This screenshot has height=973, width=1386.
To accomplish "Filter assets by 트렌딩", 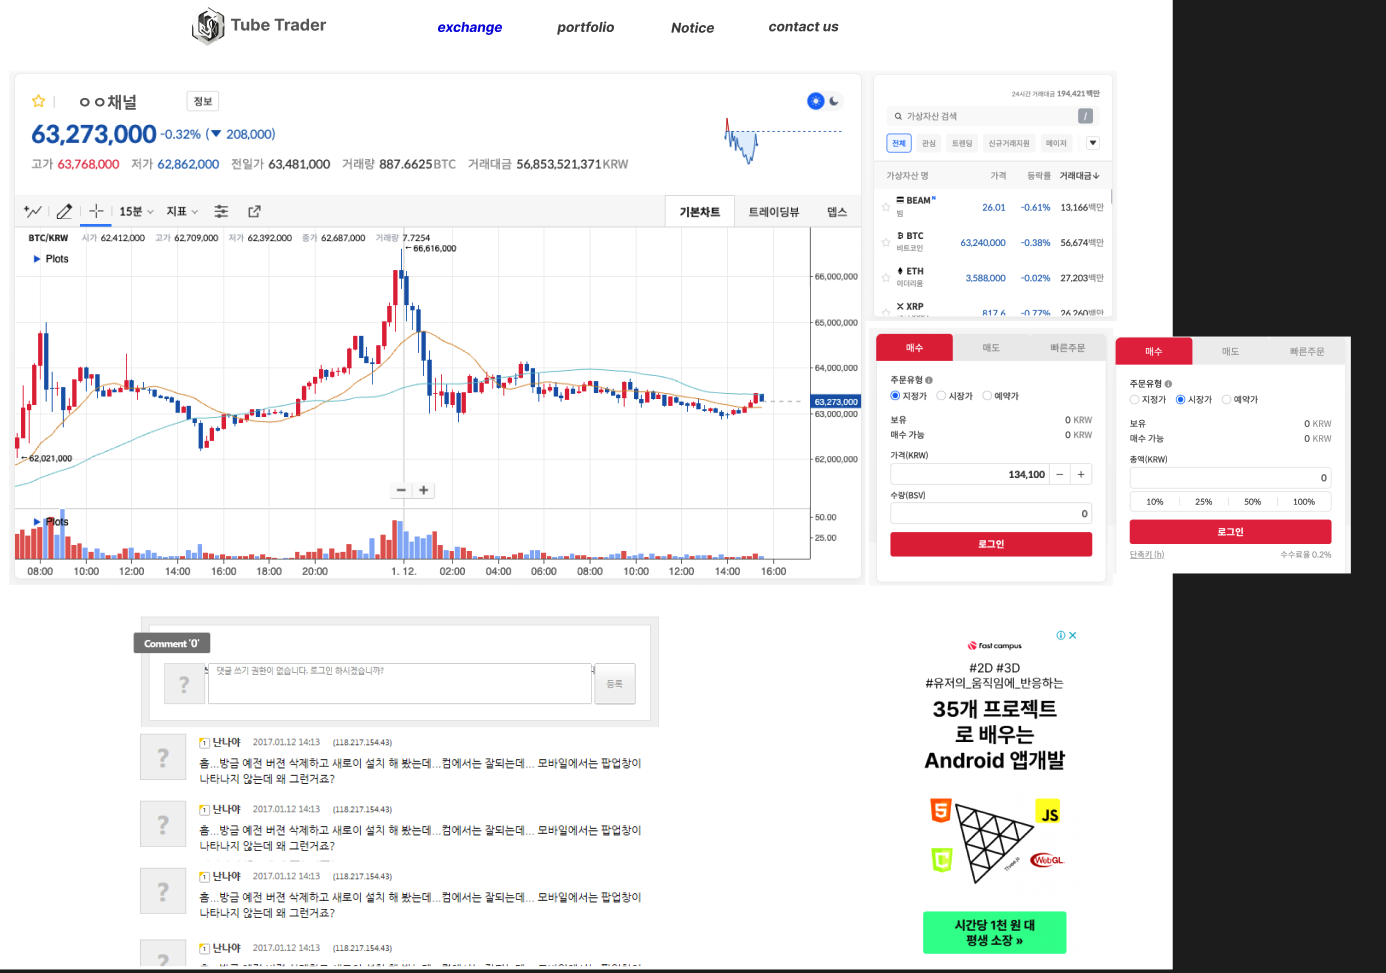I will pyautogui.click(x=962, y=143).
